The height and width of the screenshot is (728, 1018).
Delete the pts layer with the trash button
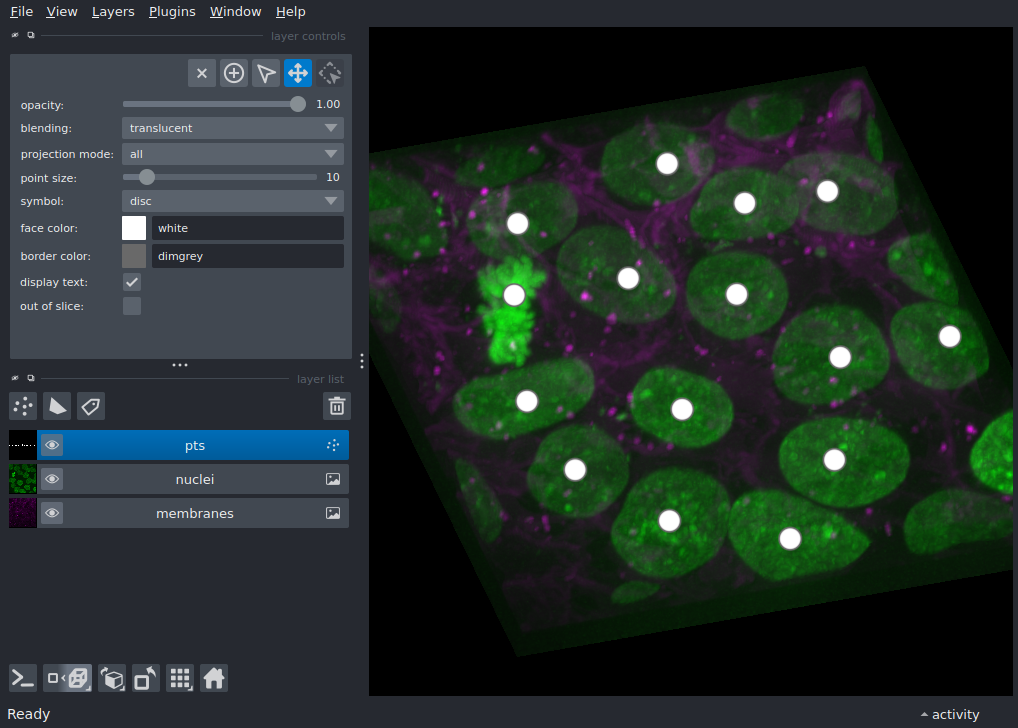pos(336,406)
